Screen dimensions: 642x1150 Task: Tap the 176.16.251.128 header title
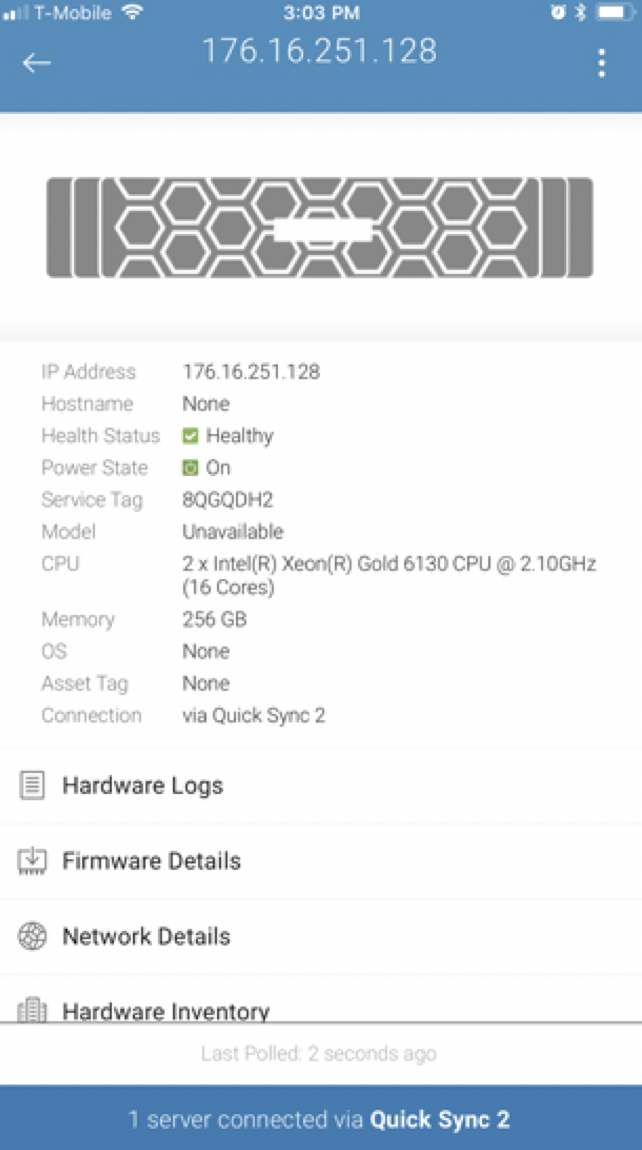point(319,51)
